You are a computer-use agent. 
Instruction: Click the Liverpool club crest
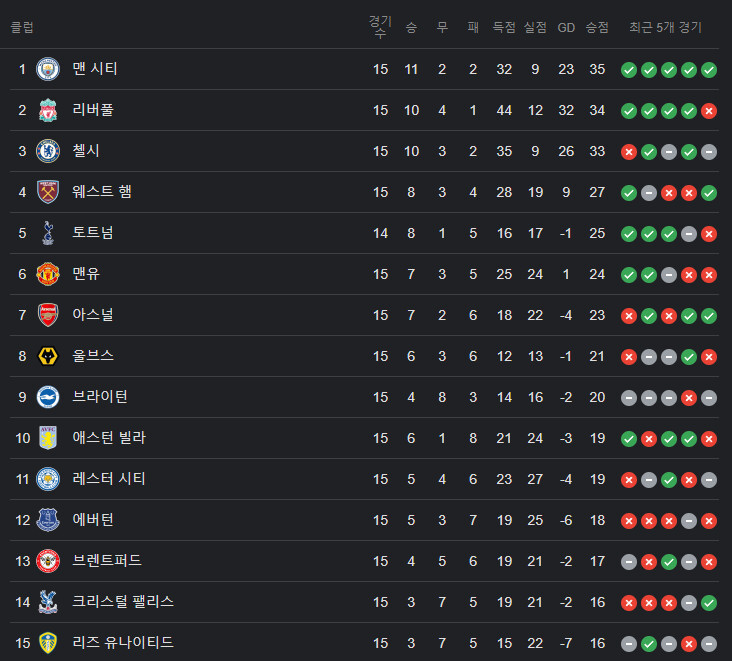(48, 110)
